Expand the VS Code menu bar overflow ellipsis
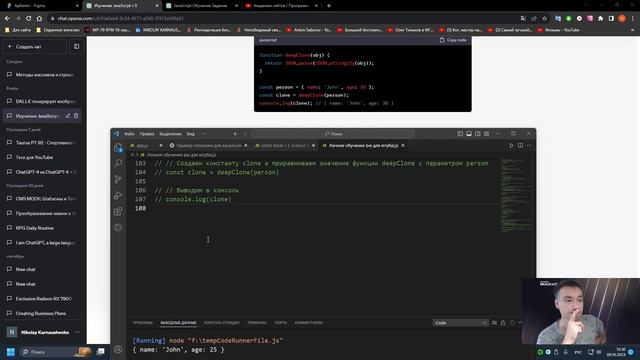Screen dimensions: 640x360 pyautogui.click(x=204, y=133)
